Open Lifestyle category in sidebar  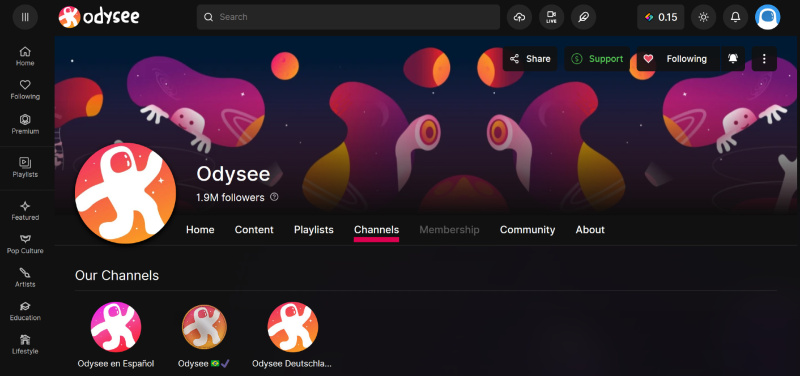[x=25, y=345]
